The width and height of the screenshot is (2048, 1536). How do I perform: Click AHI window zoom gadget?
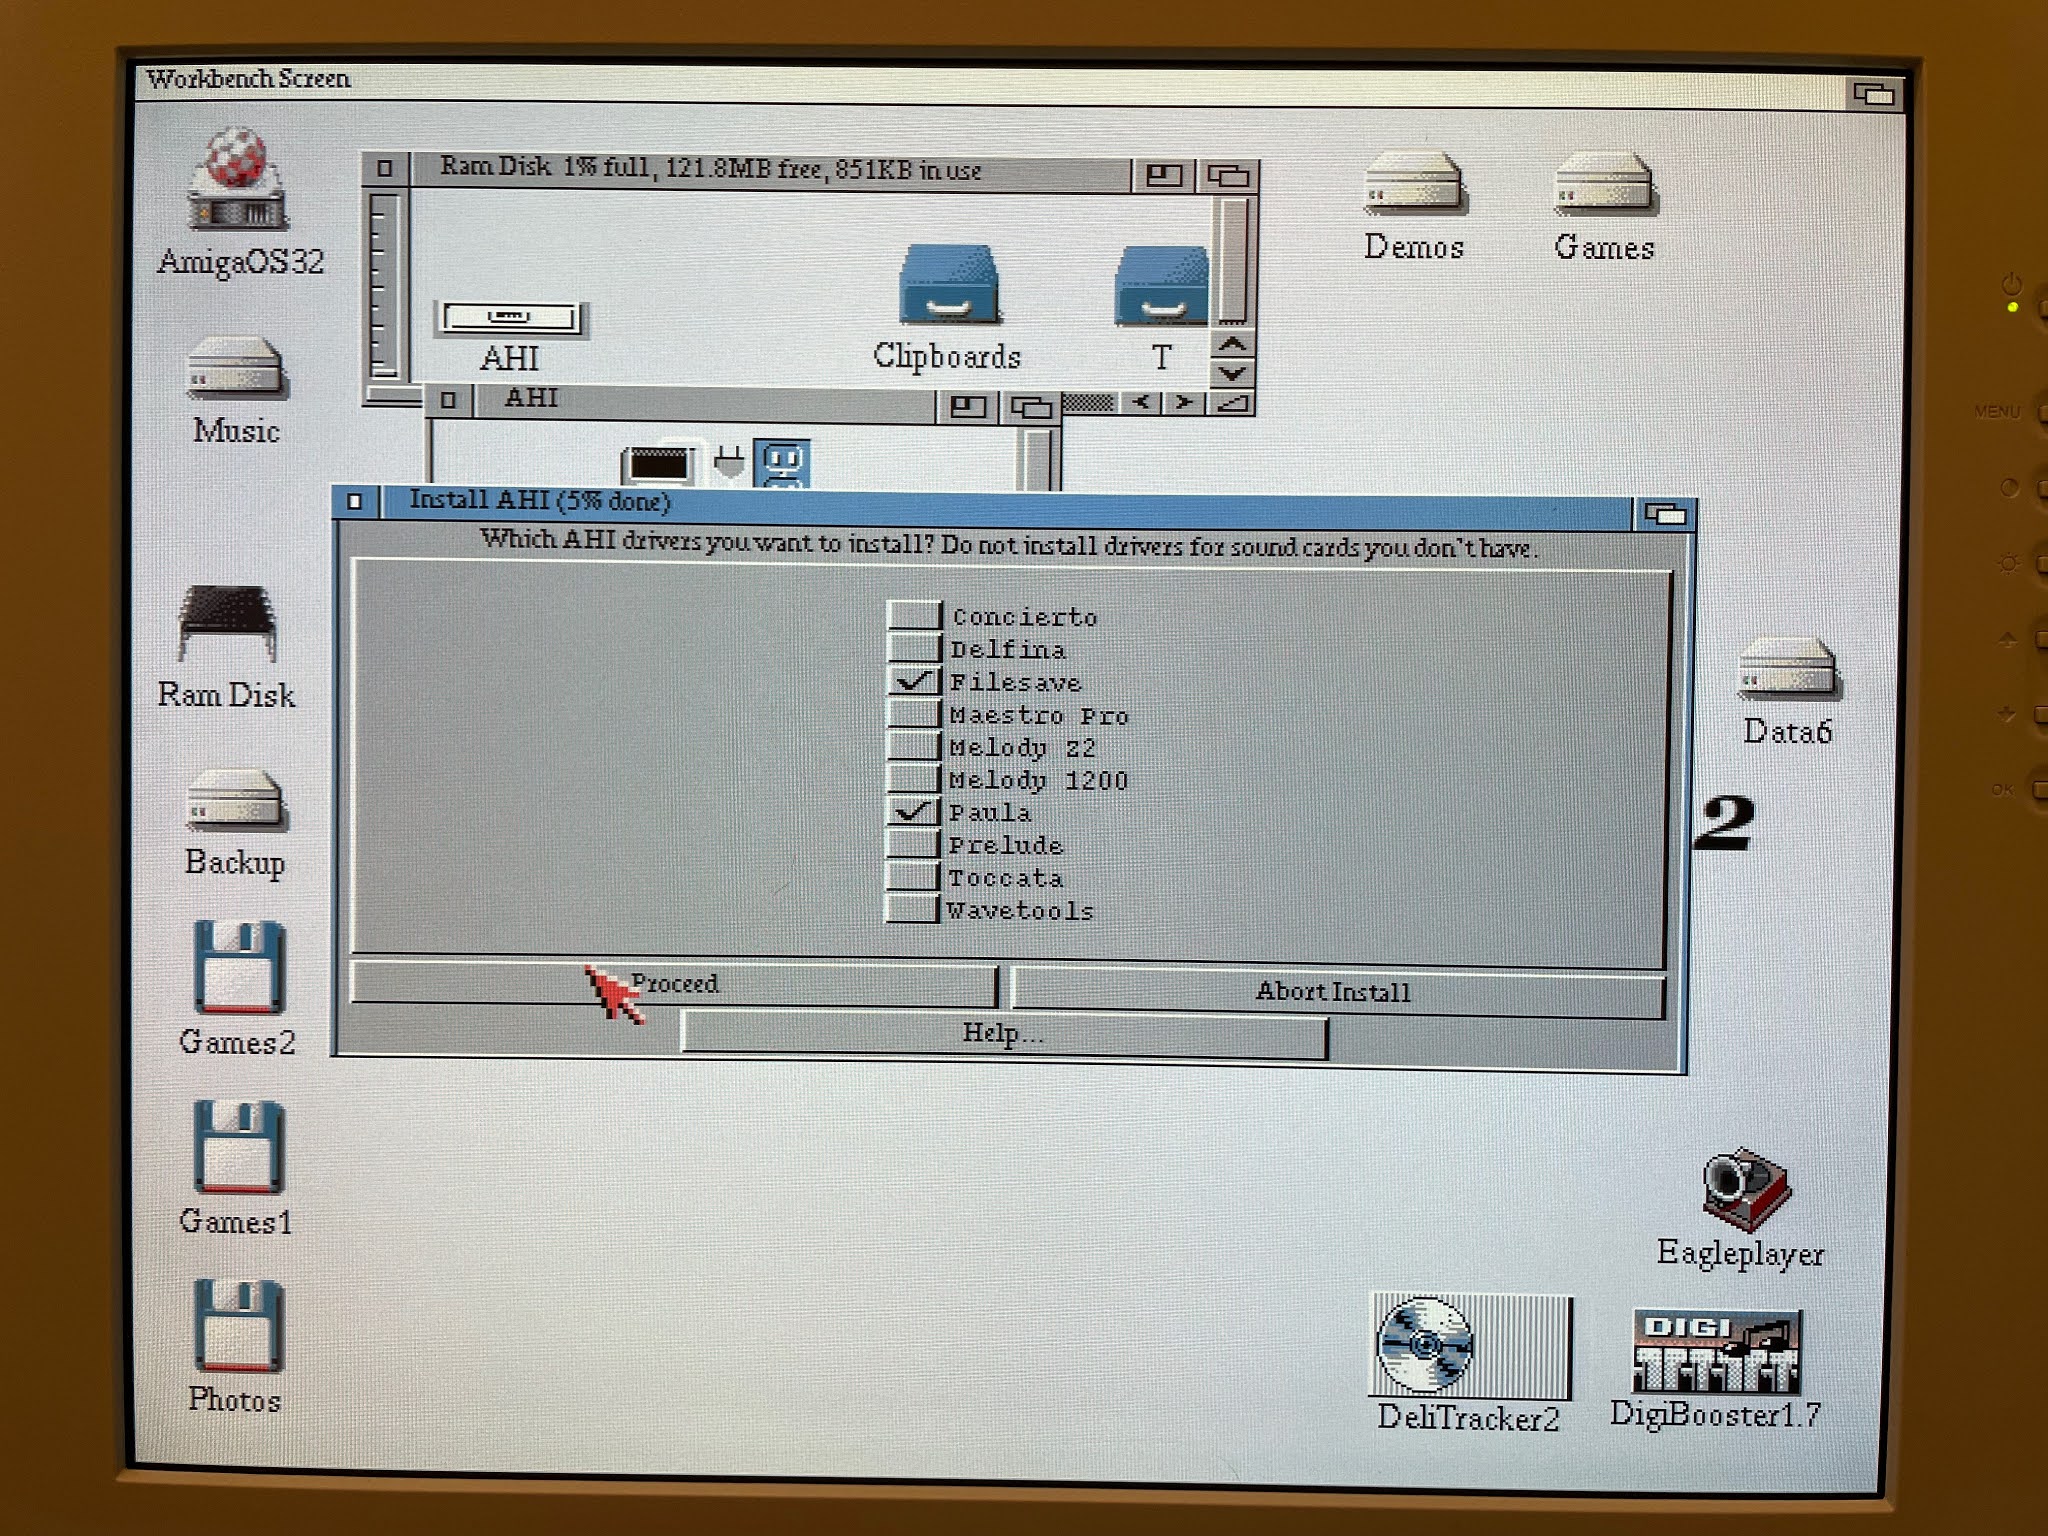pos(966,406)
